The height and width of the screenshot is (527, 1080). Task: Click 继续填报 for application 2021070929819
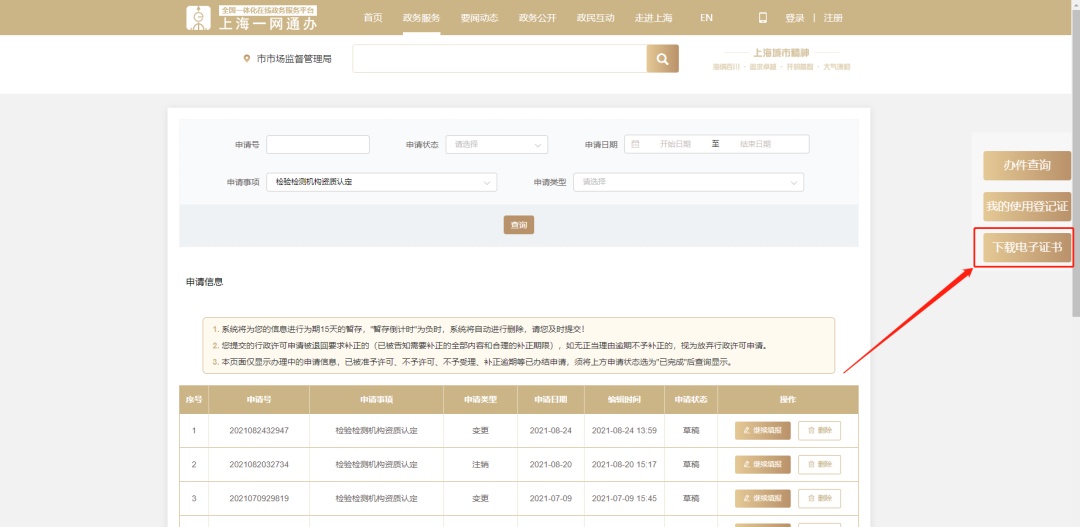coord(763,498)
